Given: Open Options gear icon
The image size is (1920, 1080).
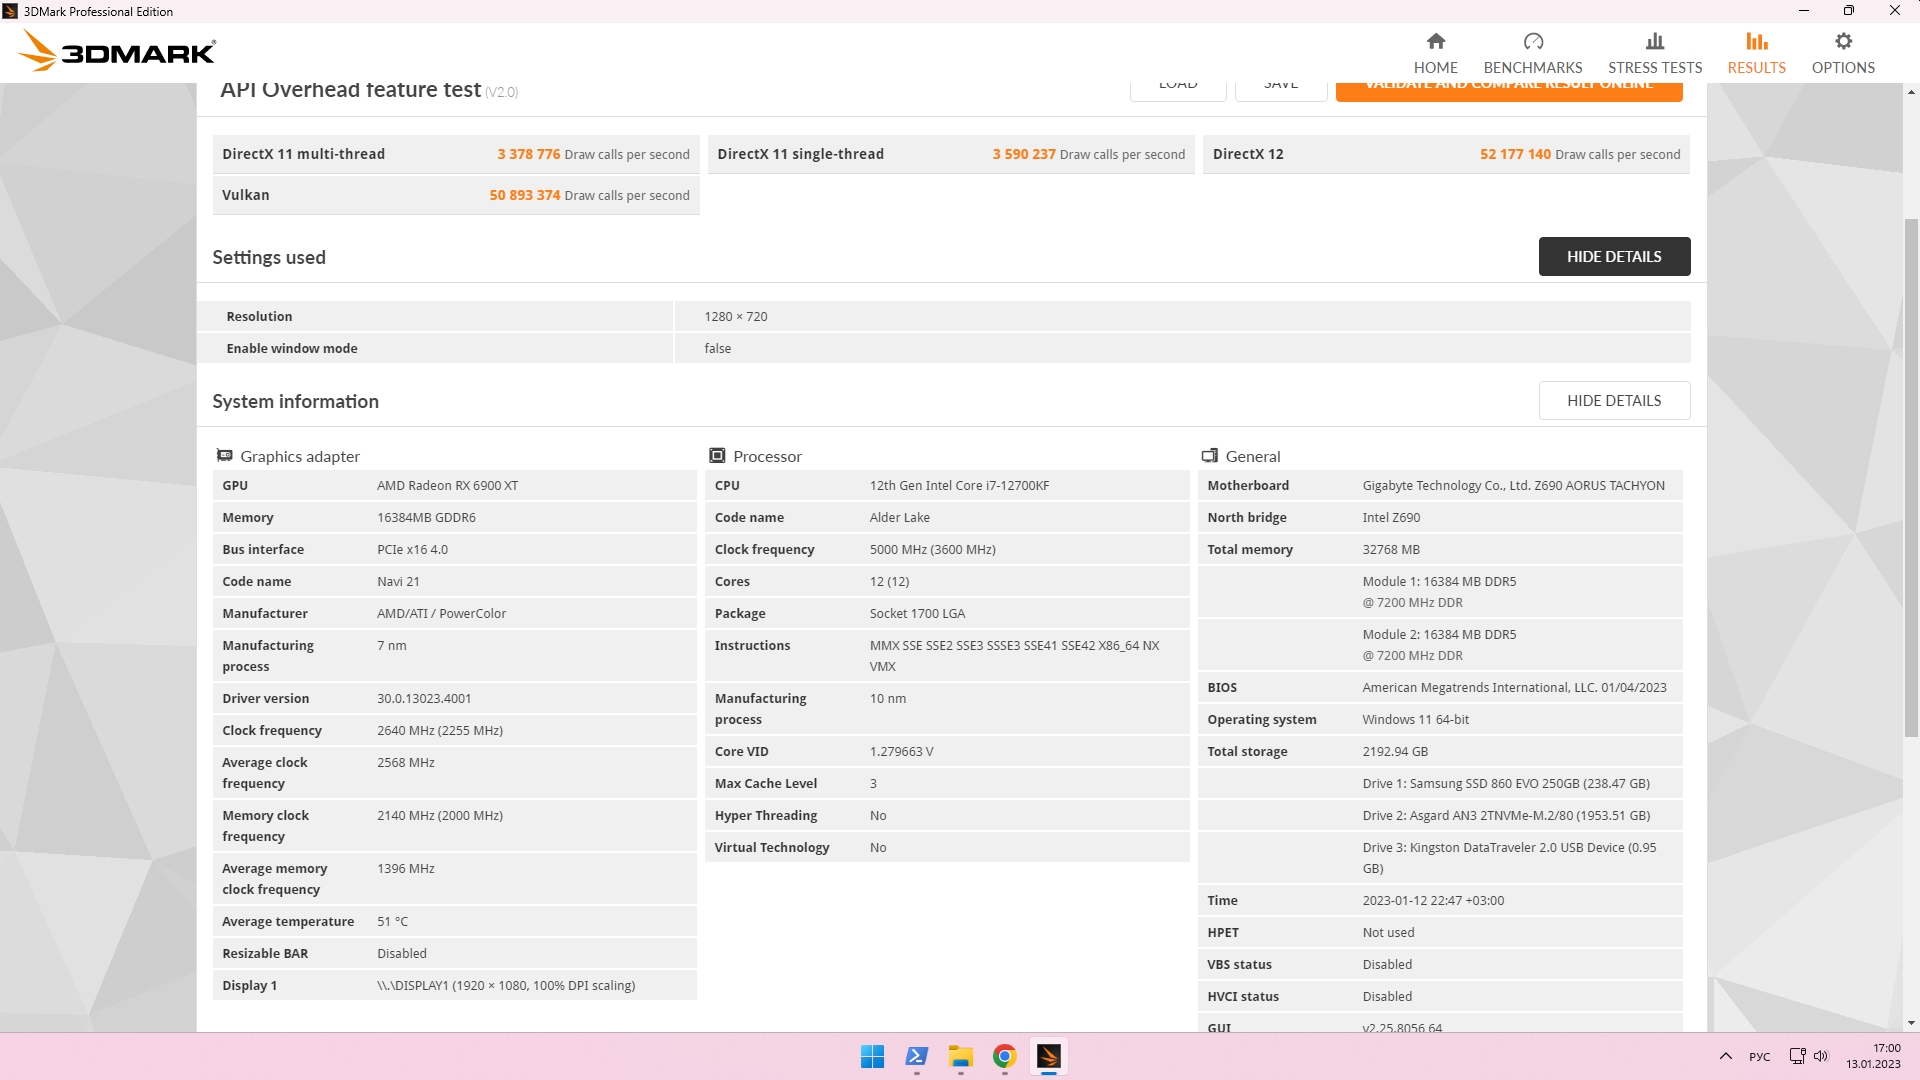Looking at the screenshot, I should [x=1842, y=41].
